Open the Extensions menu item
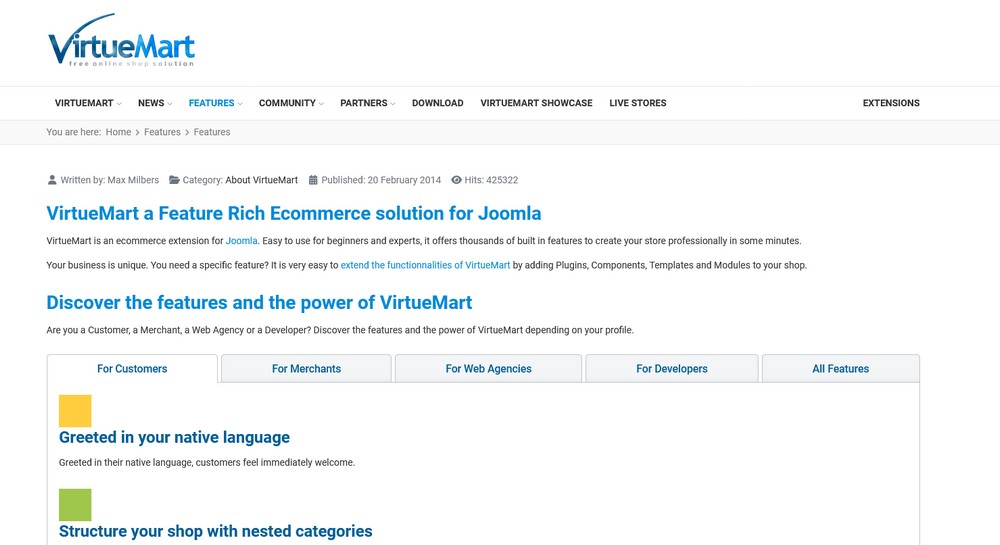The height and width of the screenshot is (545, 1000). click(x=891, y=103)
